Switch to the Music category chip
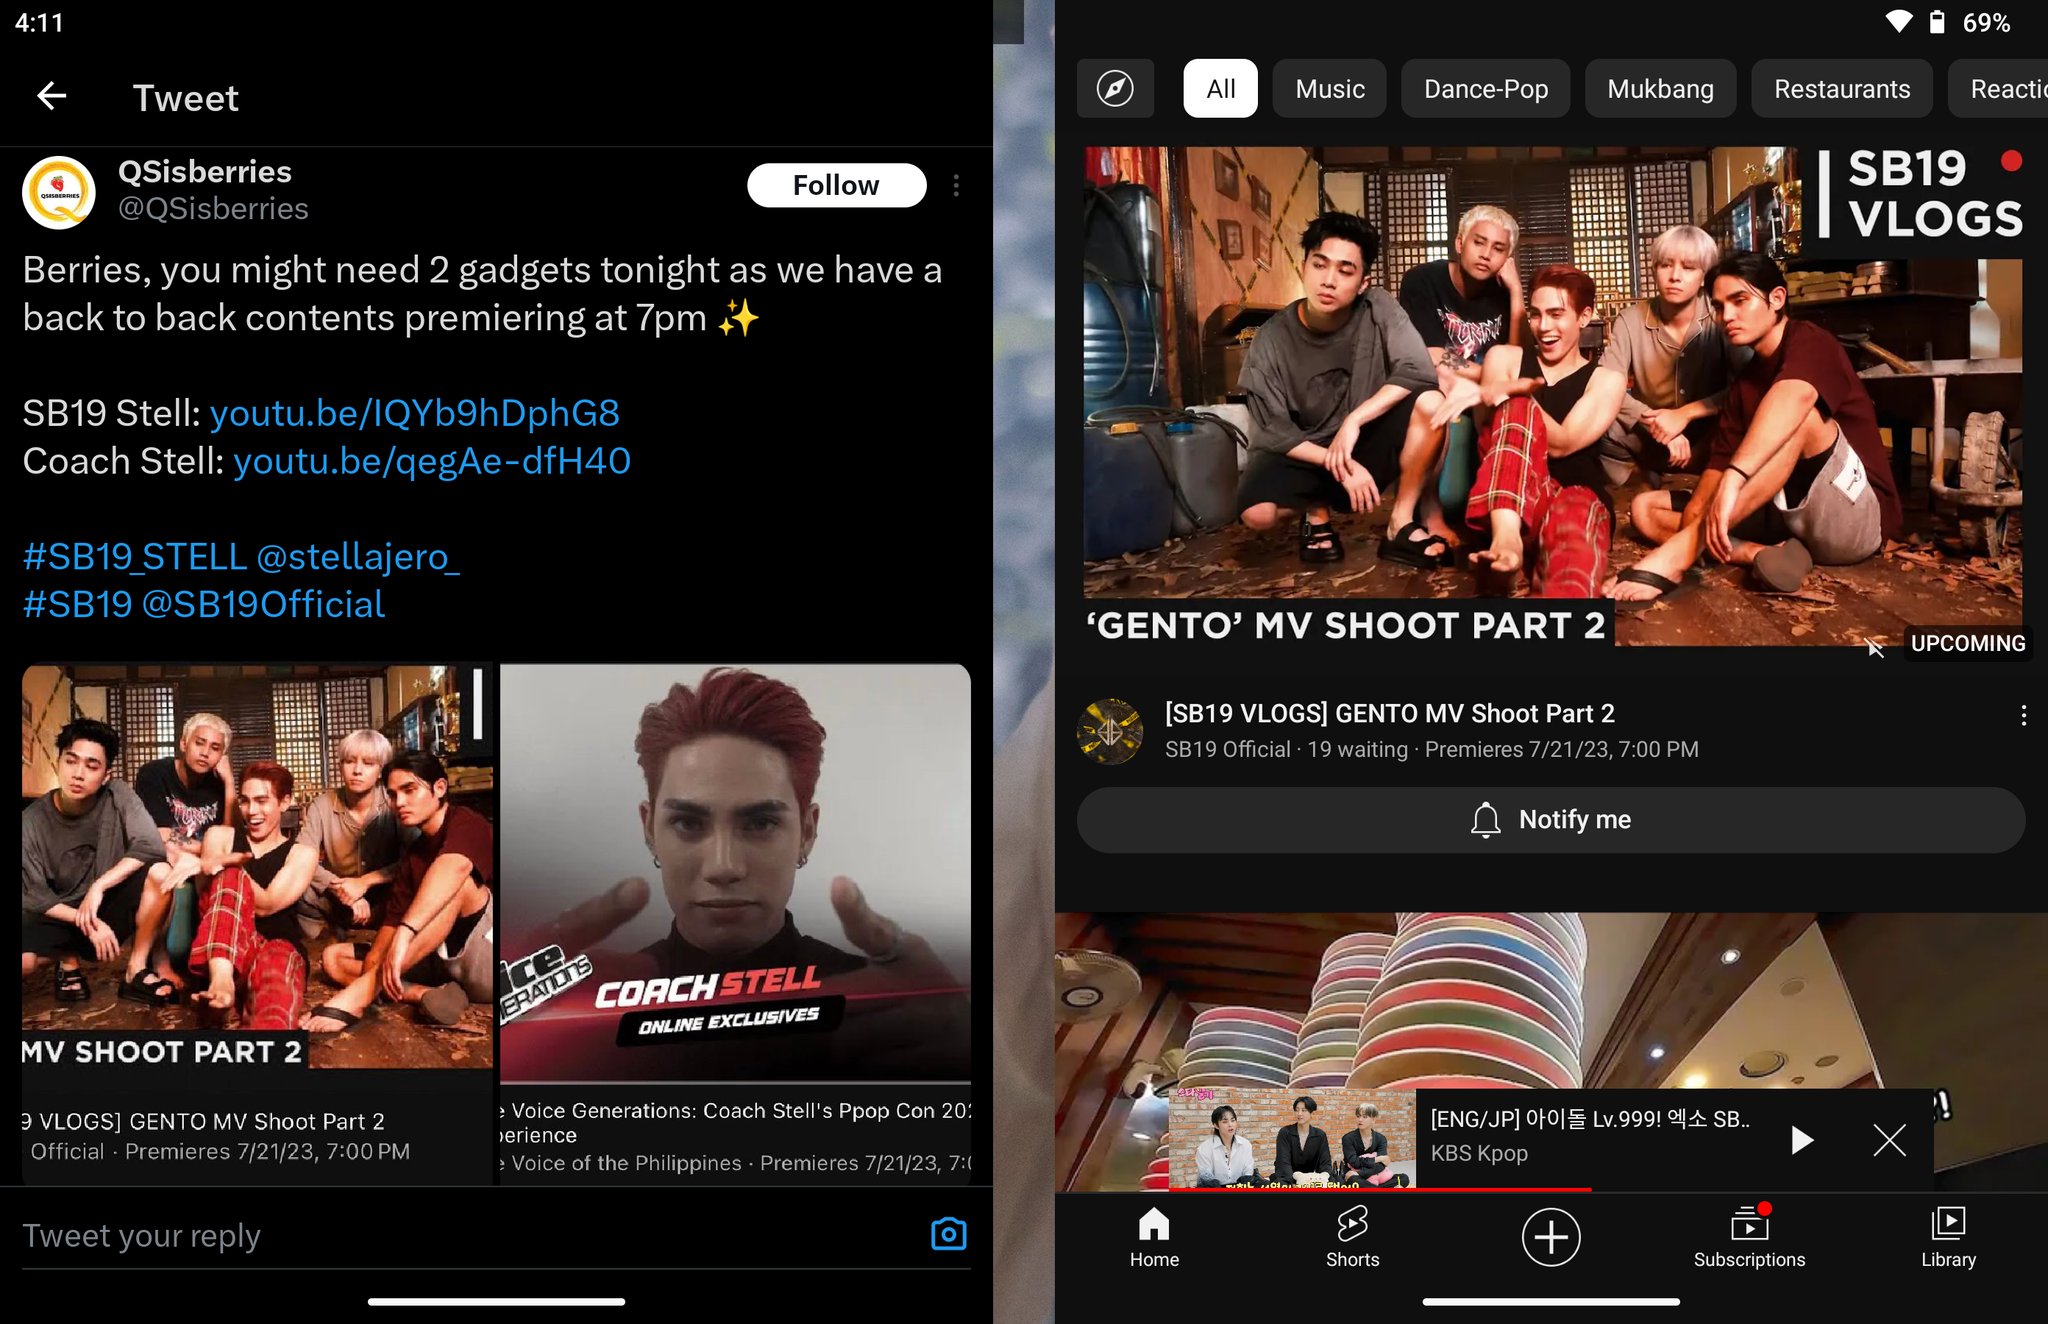The image size is (2048, 1324). click(1328, 88)
